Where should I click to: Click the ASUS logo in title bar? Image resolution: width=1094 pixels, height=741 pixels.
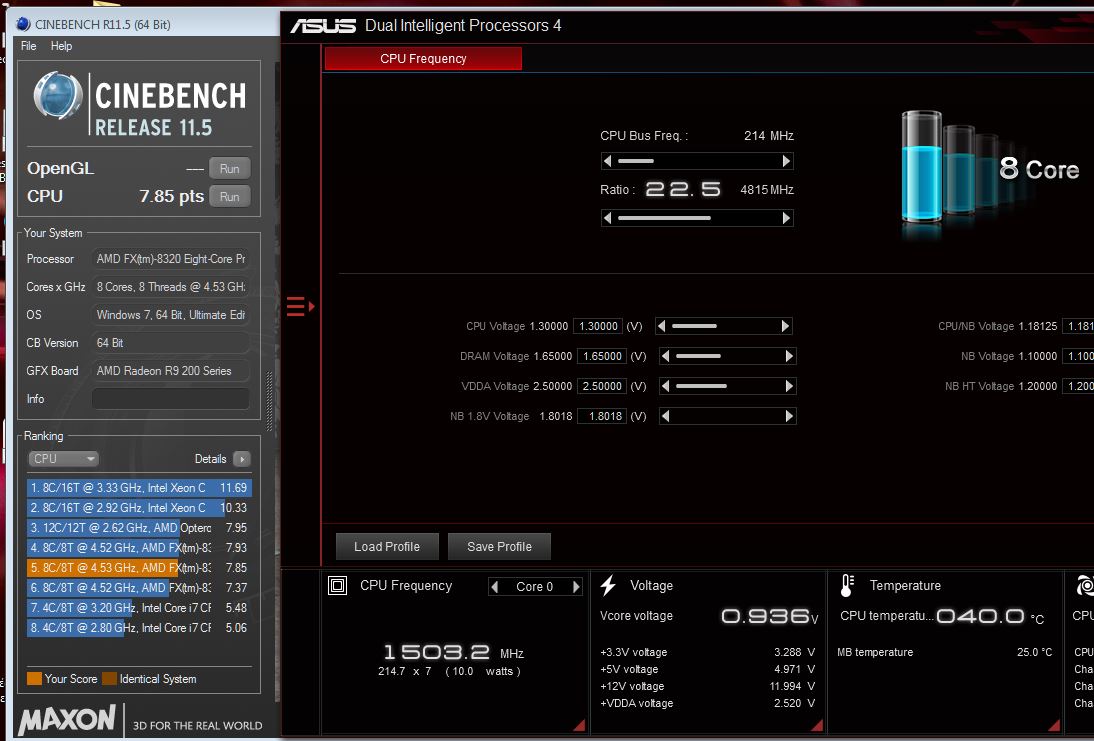[x=323, y=26]
